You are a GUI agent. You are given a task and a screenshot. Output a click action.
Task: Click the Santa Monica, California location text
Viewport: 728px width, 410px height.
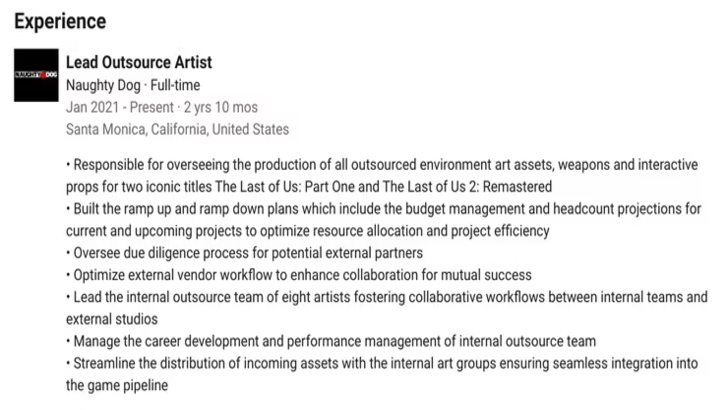click(x=177, y=129)
